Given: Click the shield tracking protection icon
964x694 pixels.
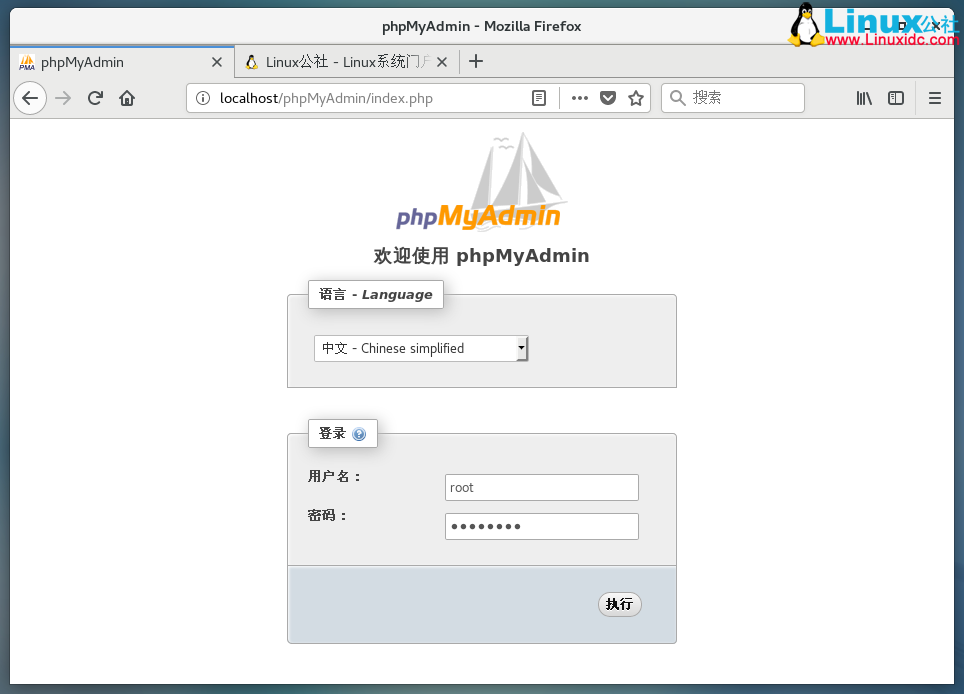Looking at the screenshot, I should (608, 98).
